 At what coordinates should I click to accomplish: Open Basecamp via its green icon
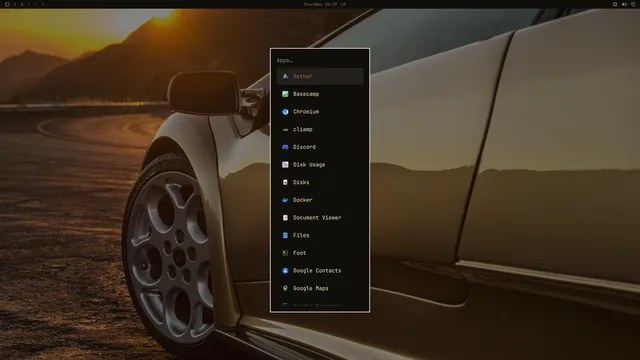pyautogui.click(x=285, y=94)
